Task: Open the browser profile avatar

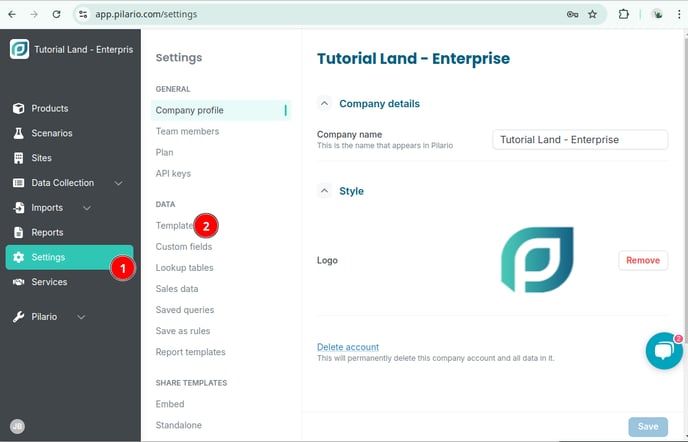Action: (x=657, y=14)
